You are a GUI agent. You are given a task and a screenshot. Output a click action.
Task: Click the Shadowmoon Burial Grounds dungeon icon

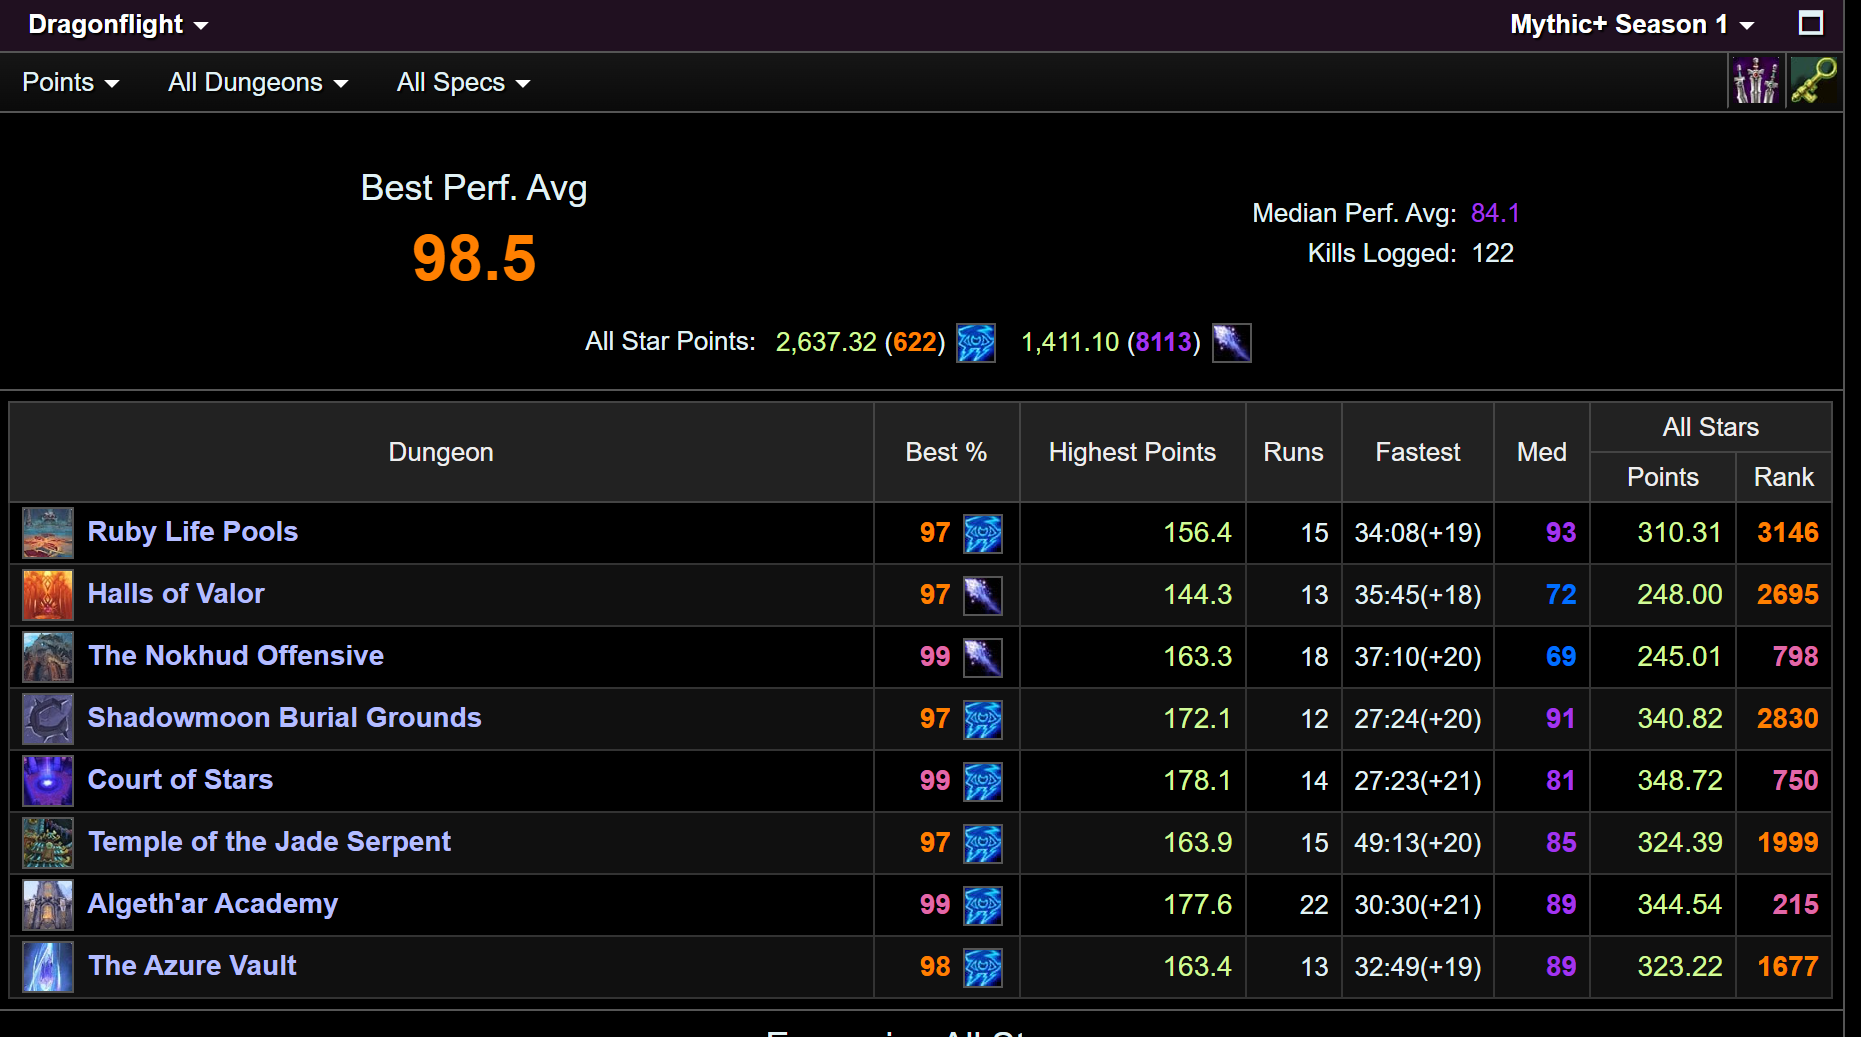point(47,719)
